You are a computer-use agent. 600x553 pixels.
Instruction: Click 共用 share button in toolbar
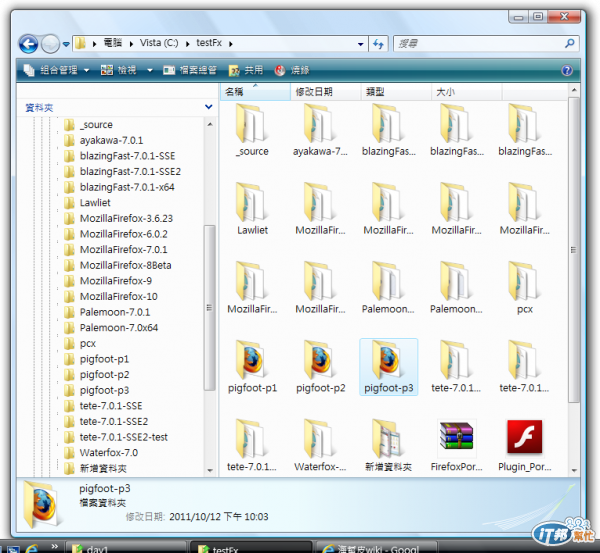[x=246, y=70]
